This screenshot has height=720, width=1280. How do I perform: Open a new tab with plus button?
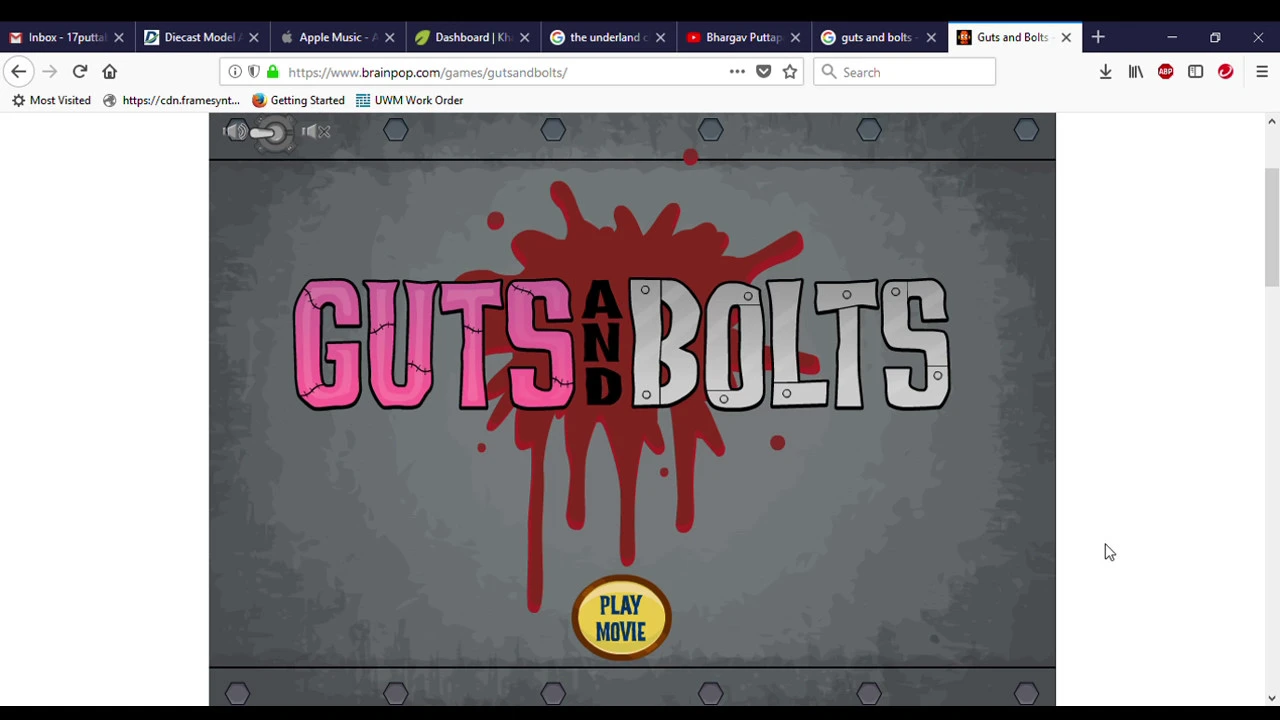coord(1098,38)
